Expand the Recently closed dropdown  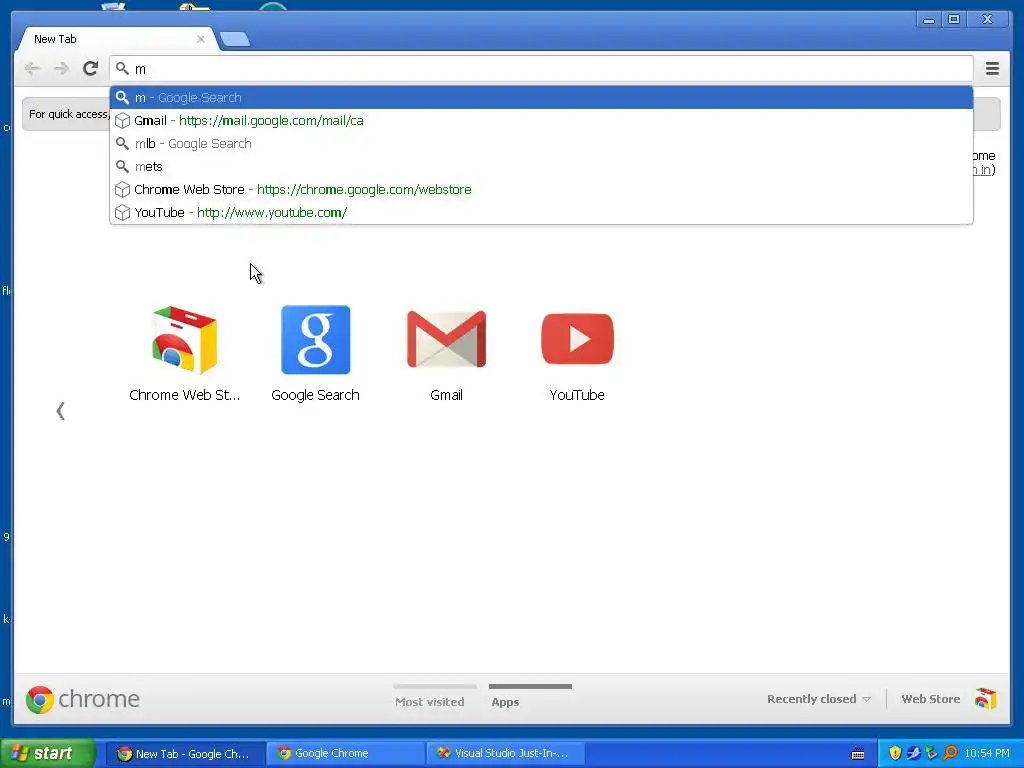(x=819, y=699)
